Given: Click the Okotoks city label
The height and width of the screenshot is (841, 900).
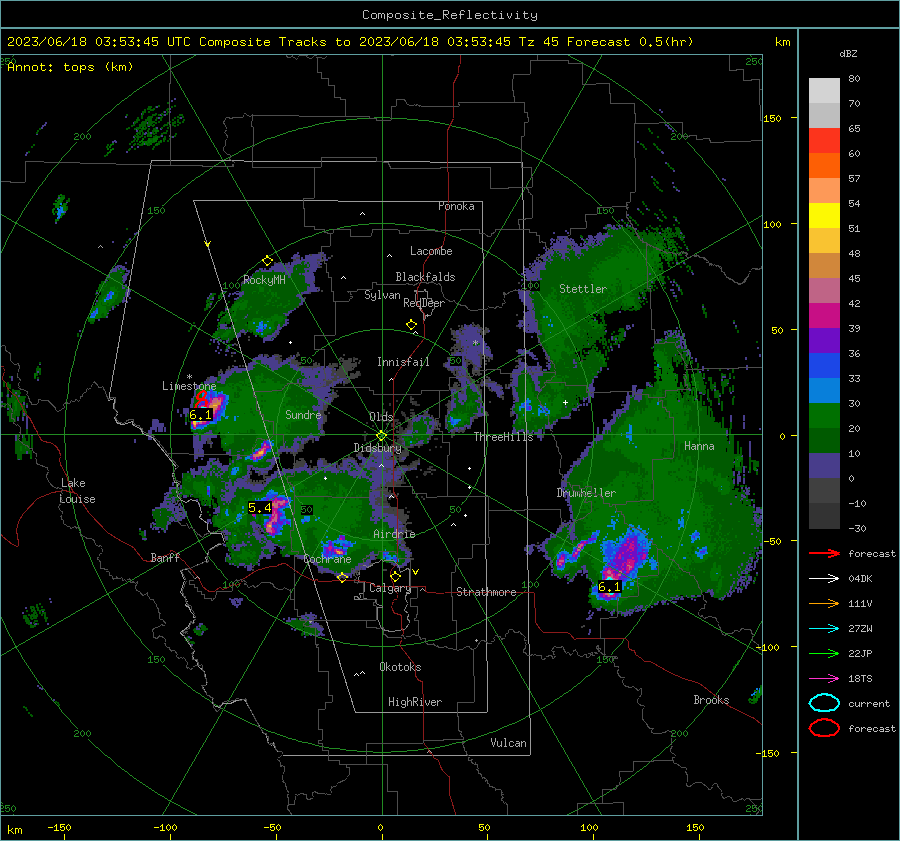Looking at the screenshot, I should coord(400,667).
